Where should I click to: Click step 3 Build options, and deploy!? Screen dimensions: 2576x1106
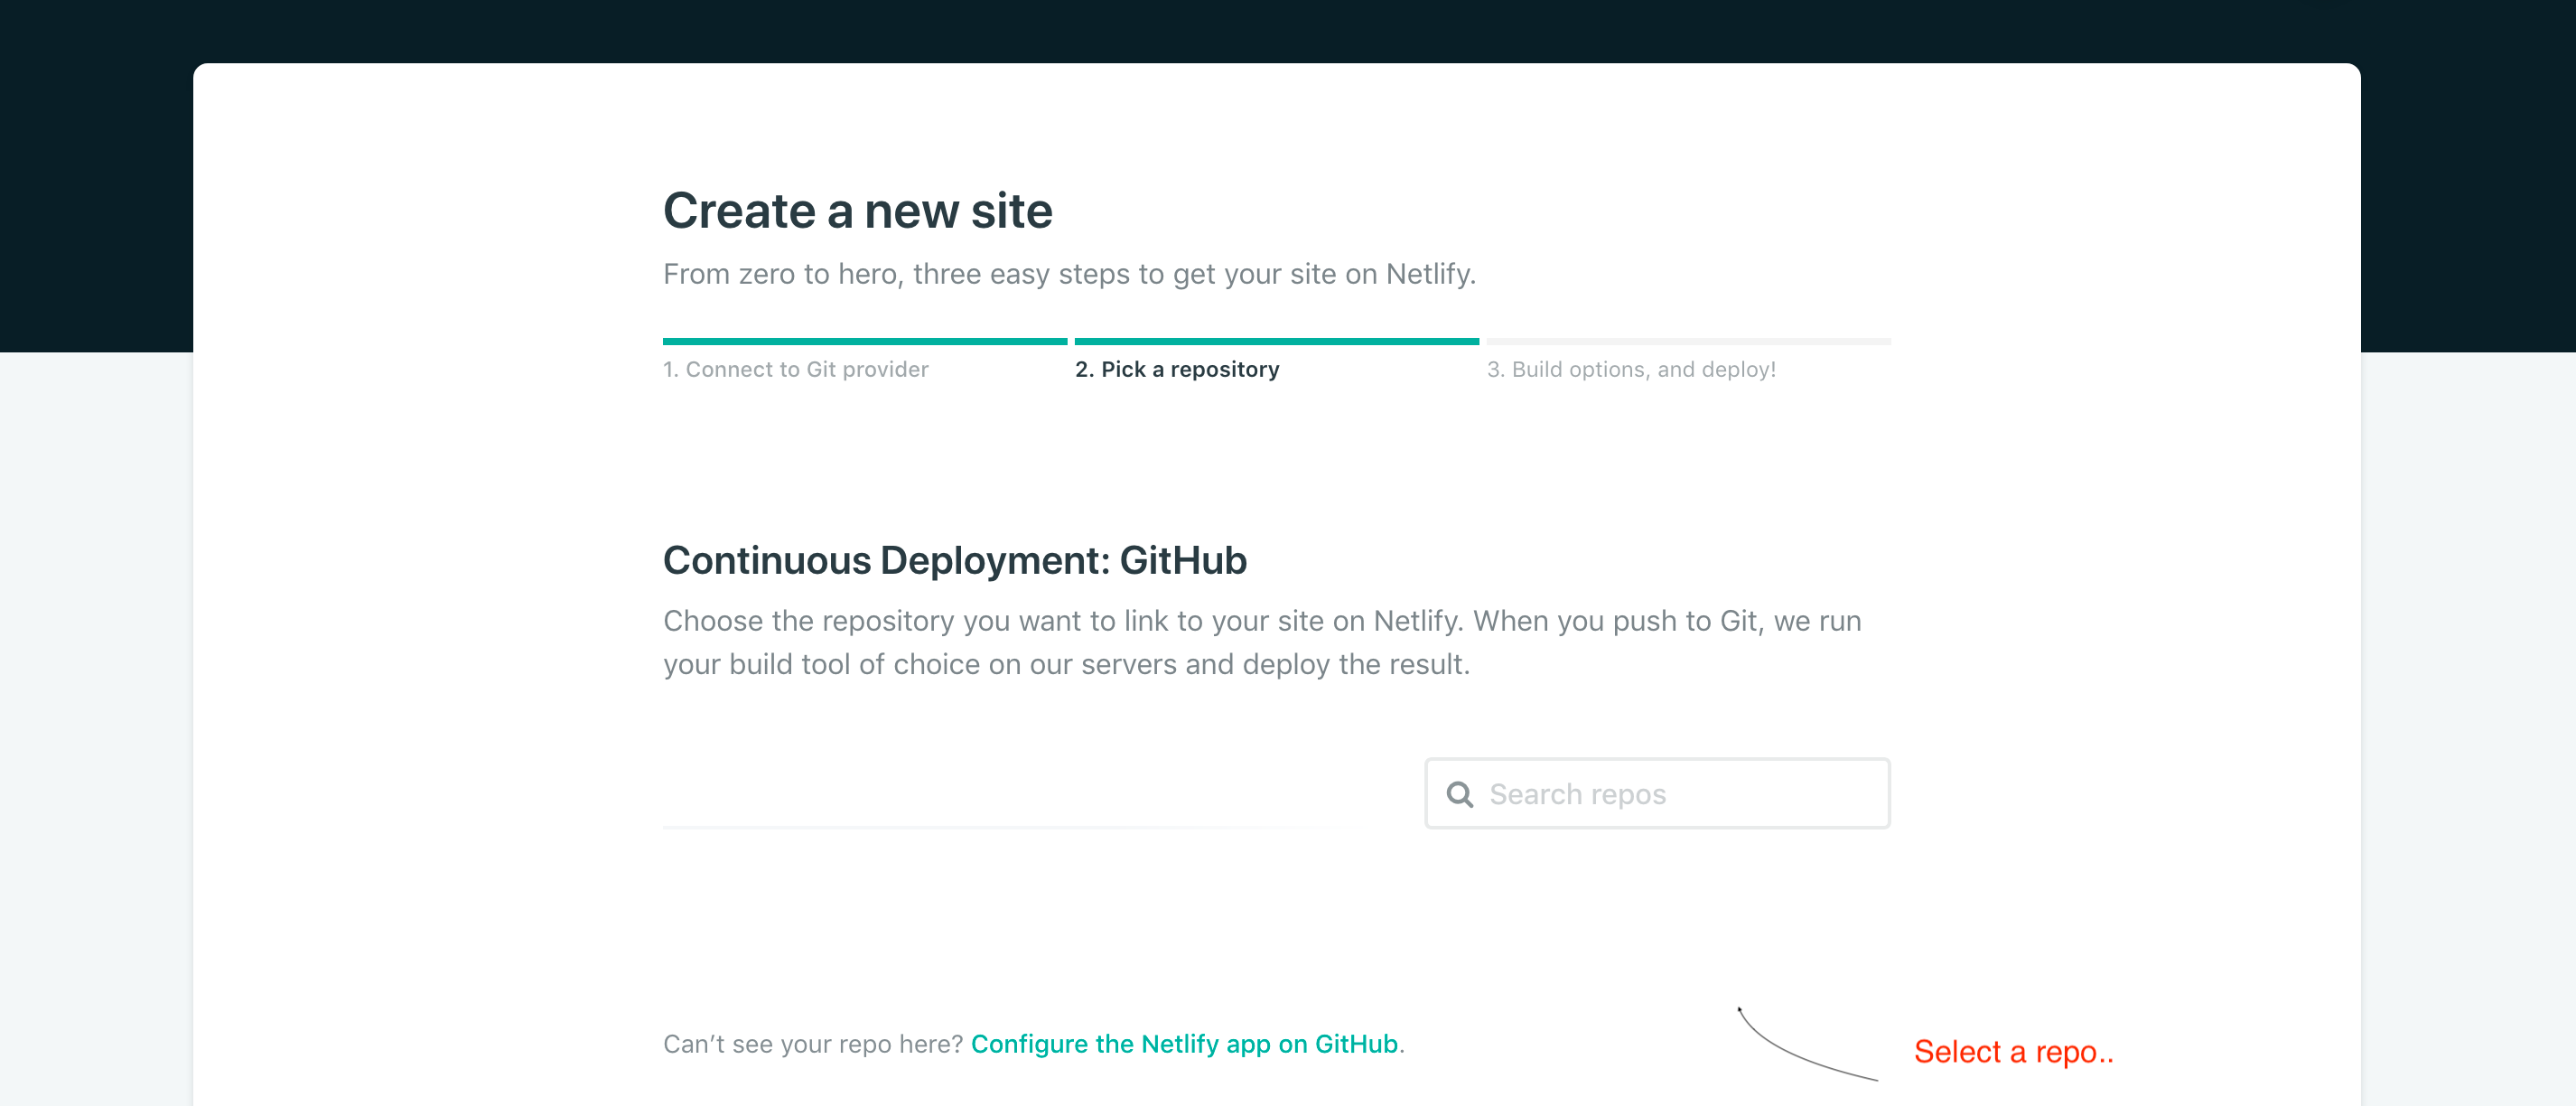pyautogui.click(x=1630, y=369)
